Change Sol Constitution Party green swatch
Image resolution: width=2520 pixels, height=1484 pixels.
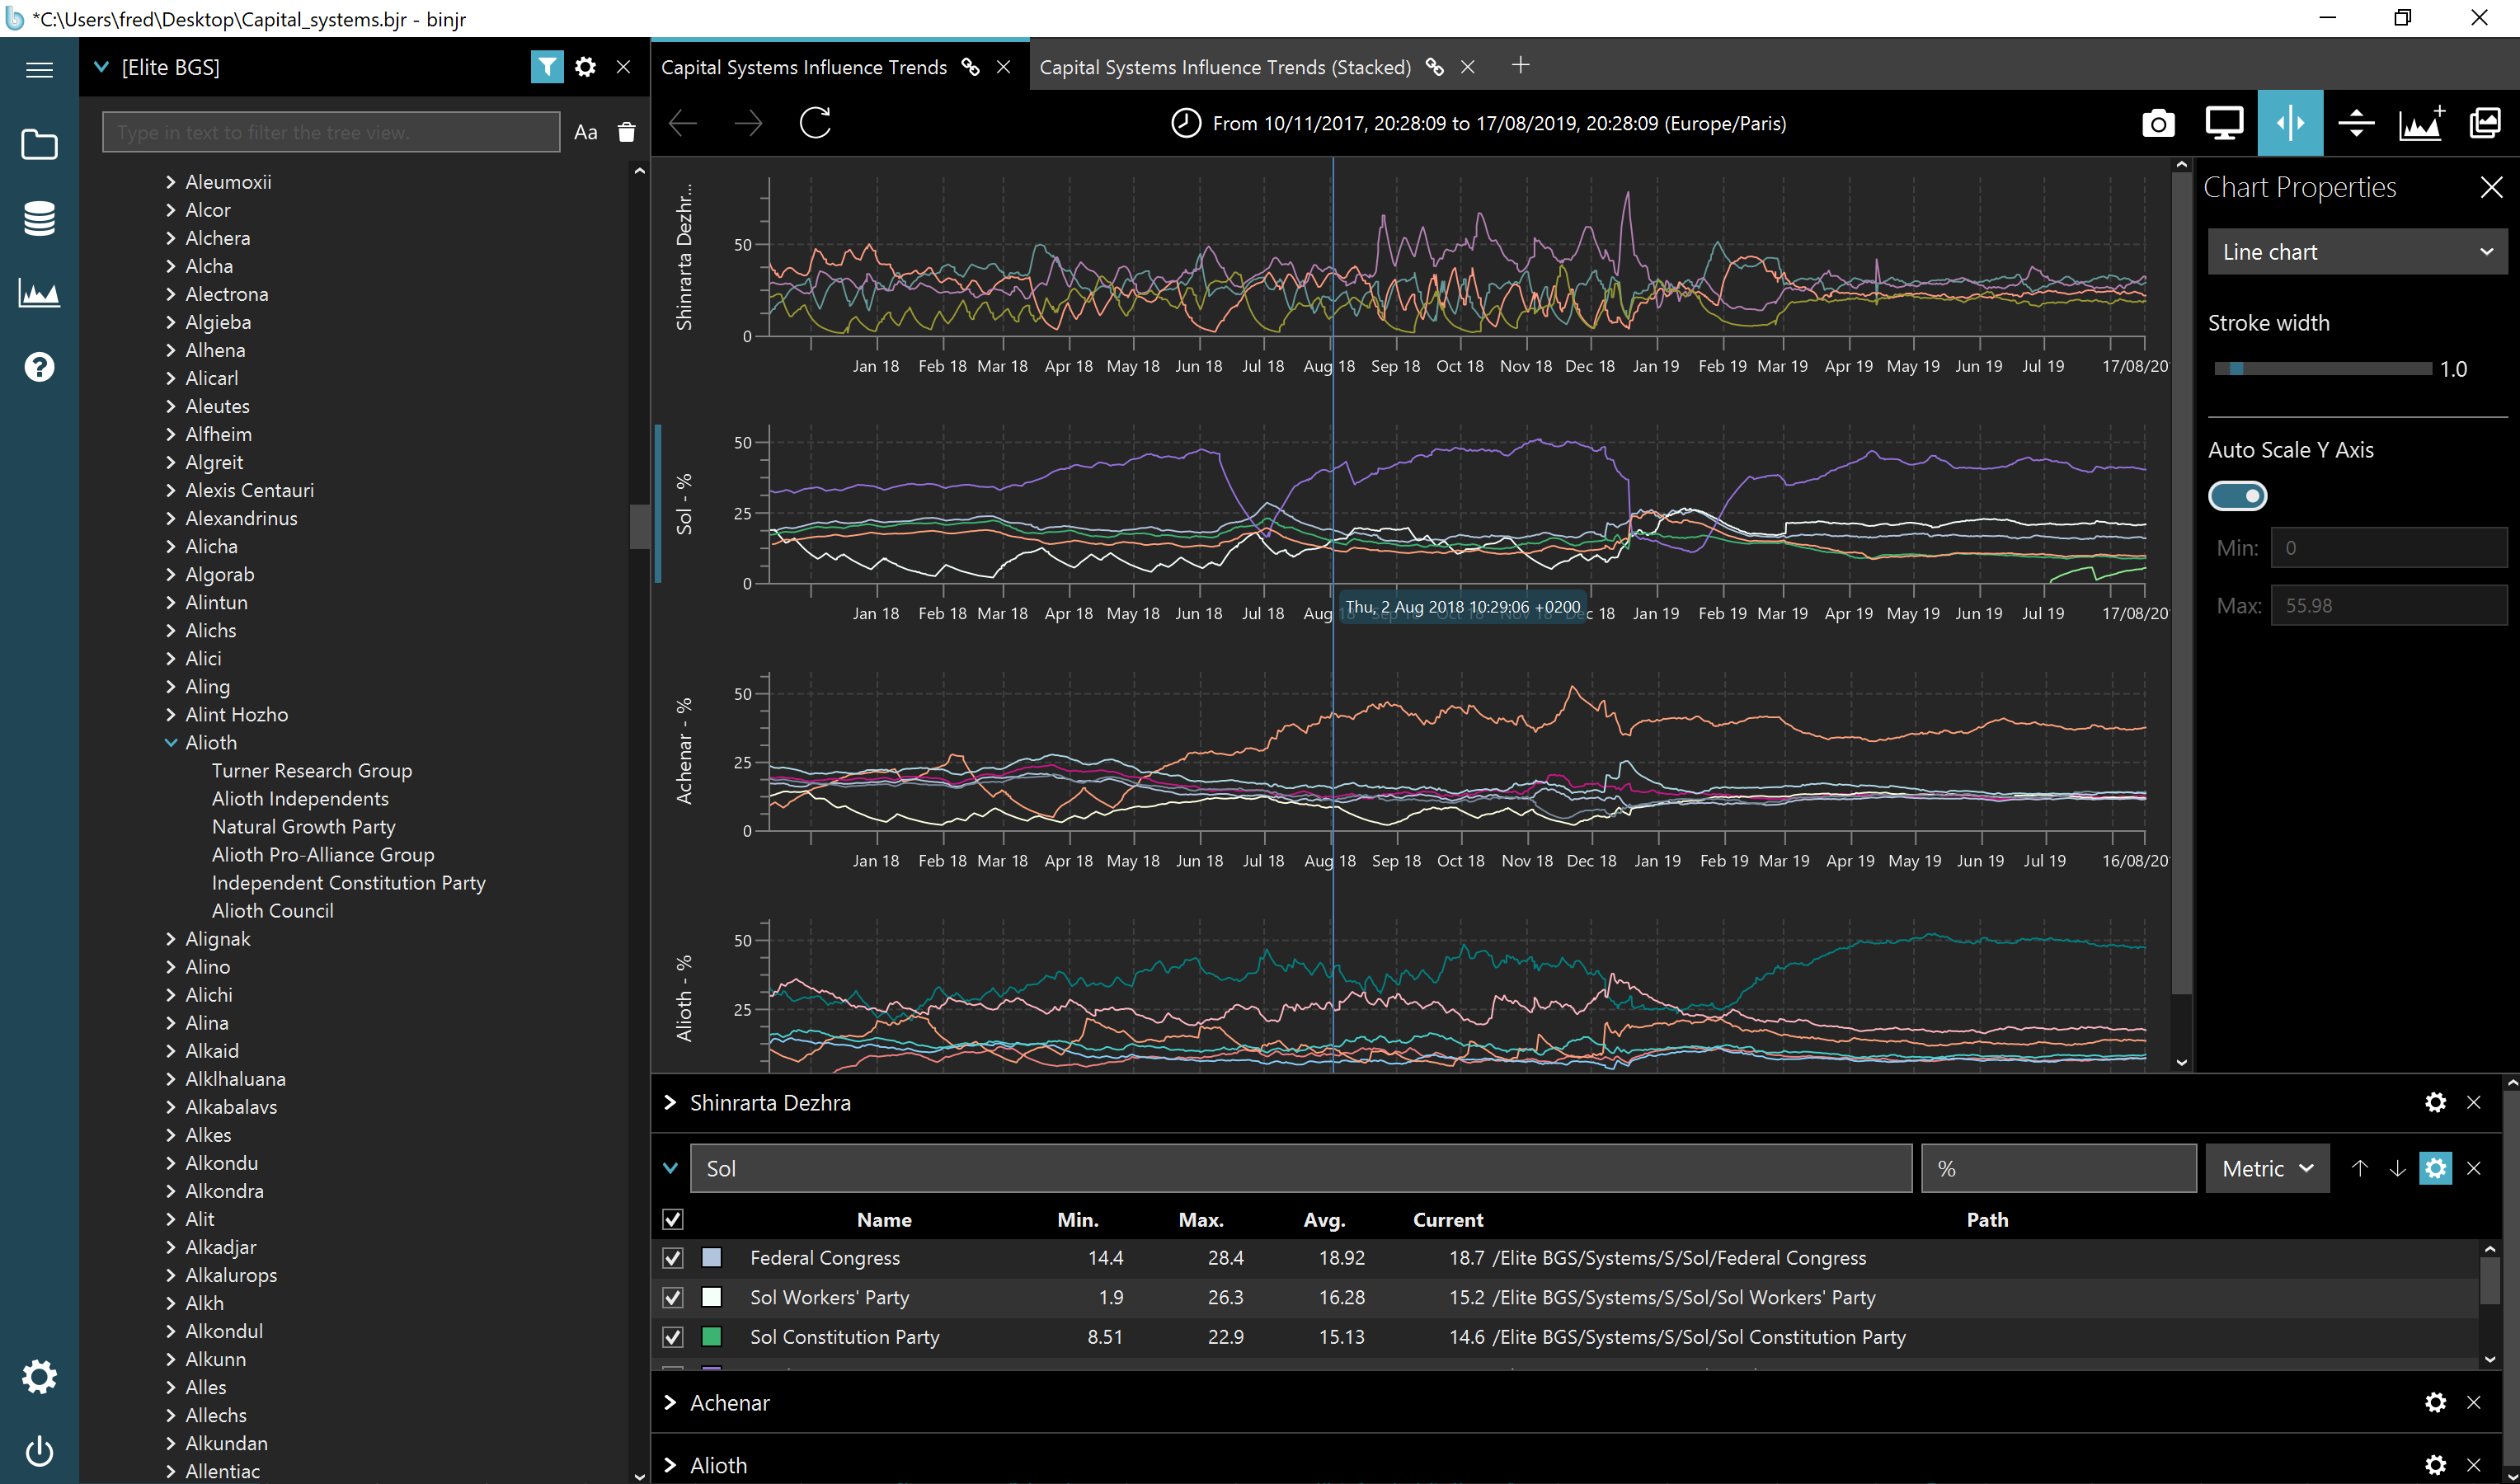tap(712, 1337)
